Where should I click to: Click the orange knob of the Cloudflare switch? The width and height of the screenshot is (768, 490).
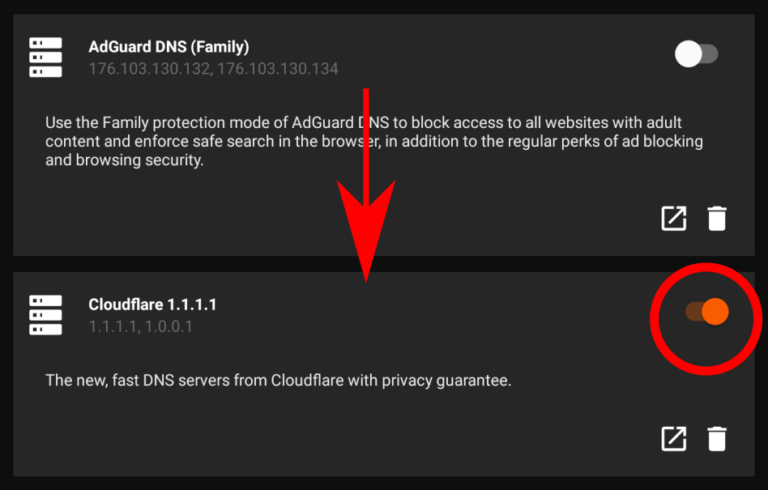point(715,312)
